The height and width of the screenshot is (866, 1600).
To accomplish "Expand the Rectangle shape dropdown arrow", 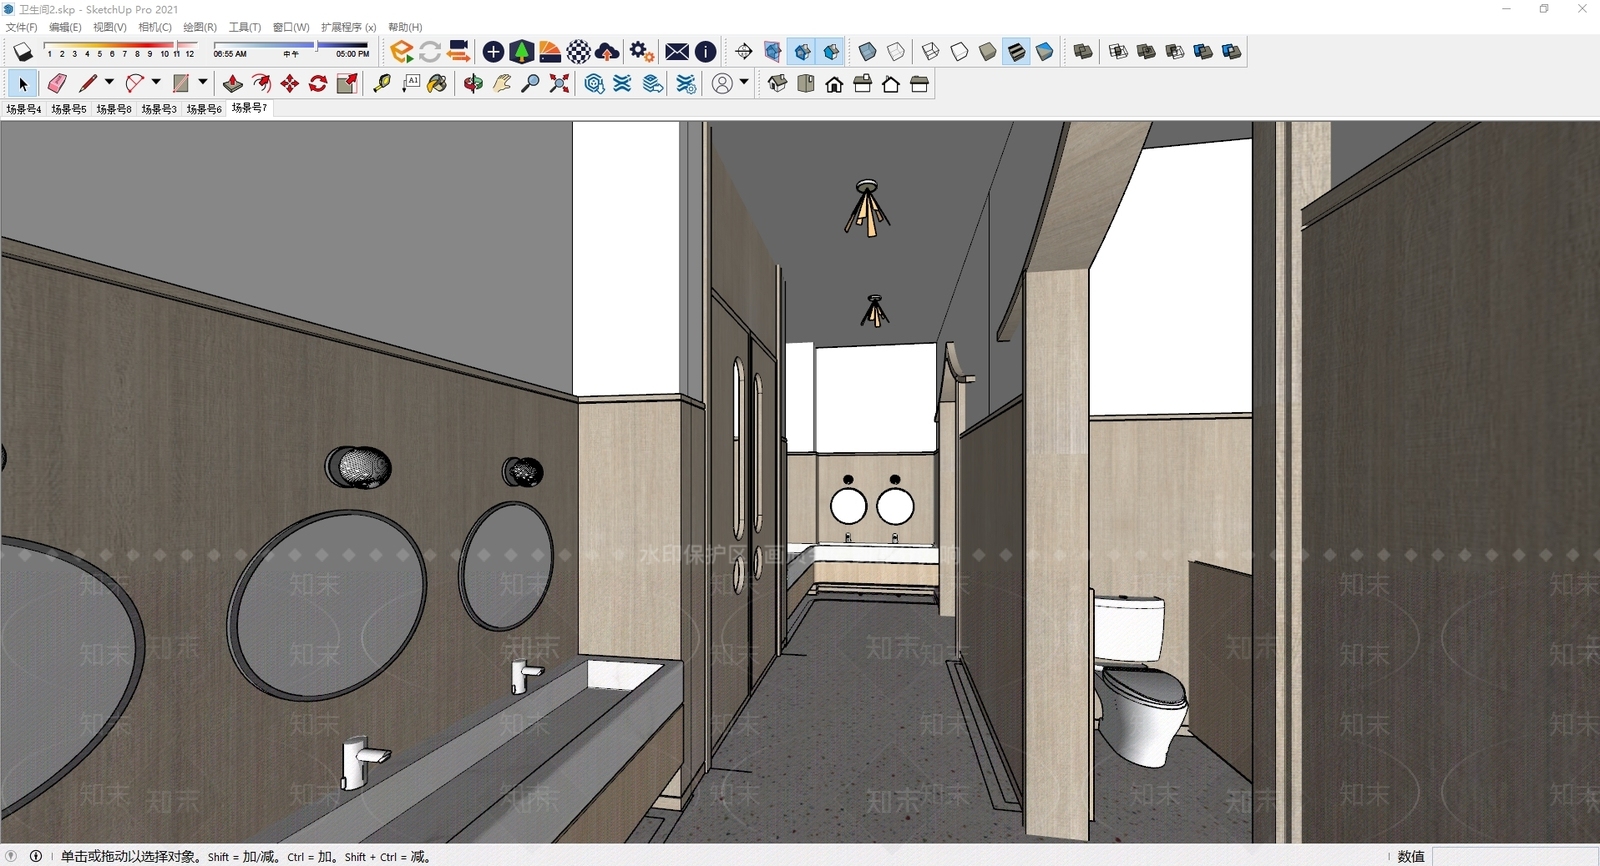I will 203,83.
